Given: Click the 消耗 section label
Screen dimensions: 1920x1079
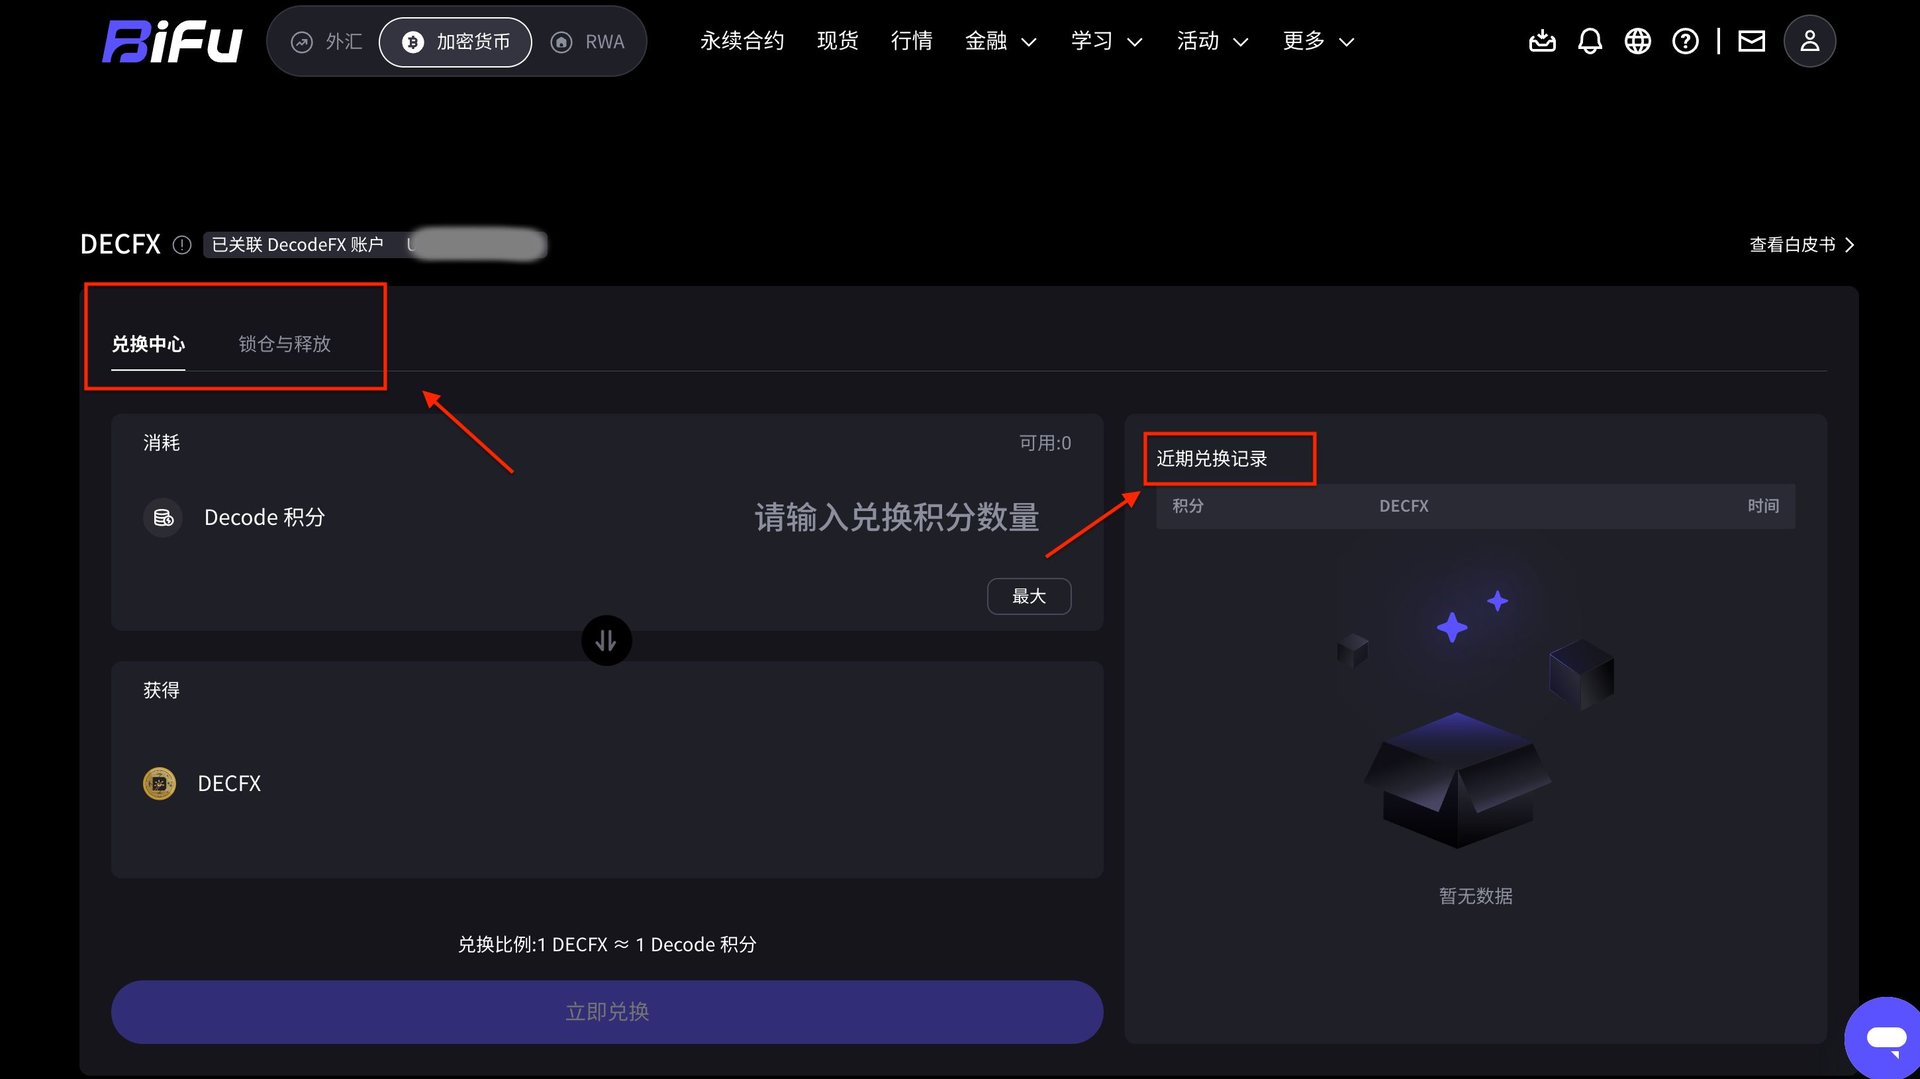Looking at the screenshot, I should [x=162, y=443].
